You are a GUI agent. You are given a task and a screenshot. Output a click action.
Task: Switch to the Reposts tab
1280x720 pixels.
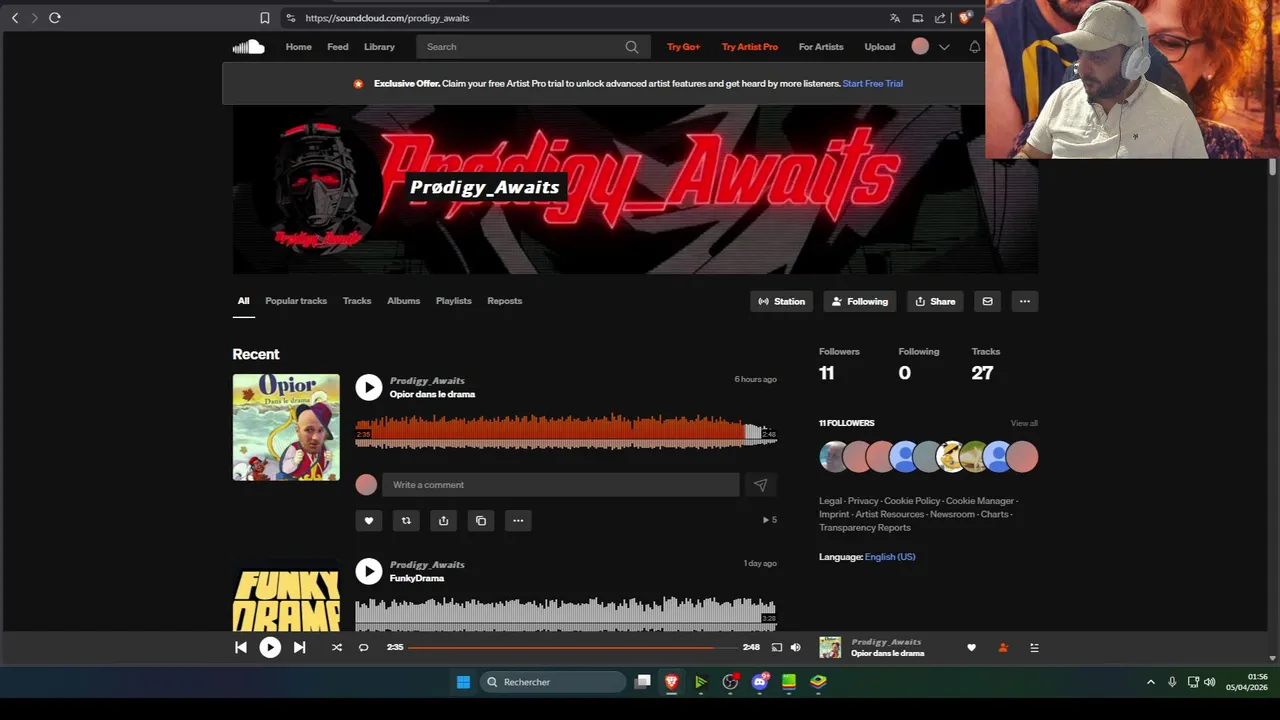(x=505, y=301)
